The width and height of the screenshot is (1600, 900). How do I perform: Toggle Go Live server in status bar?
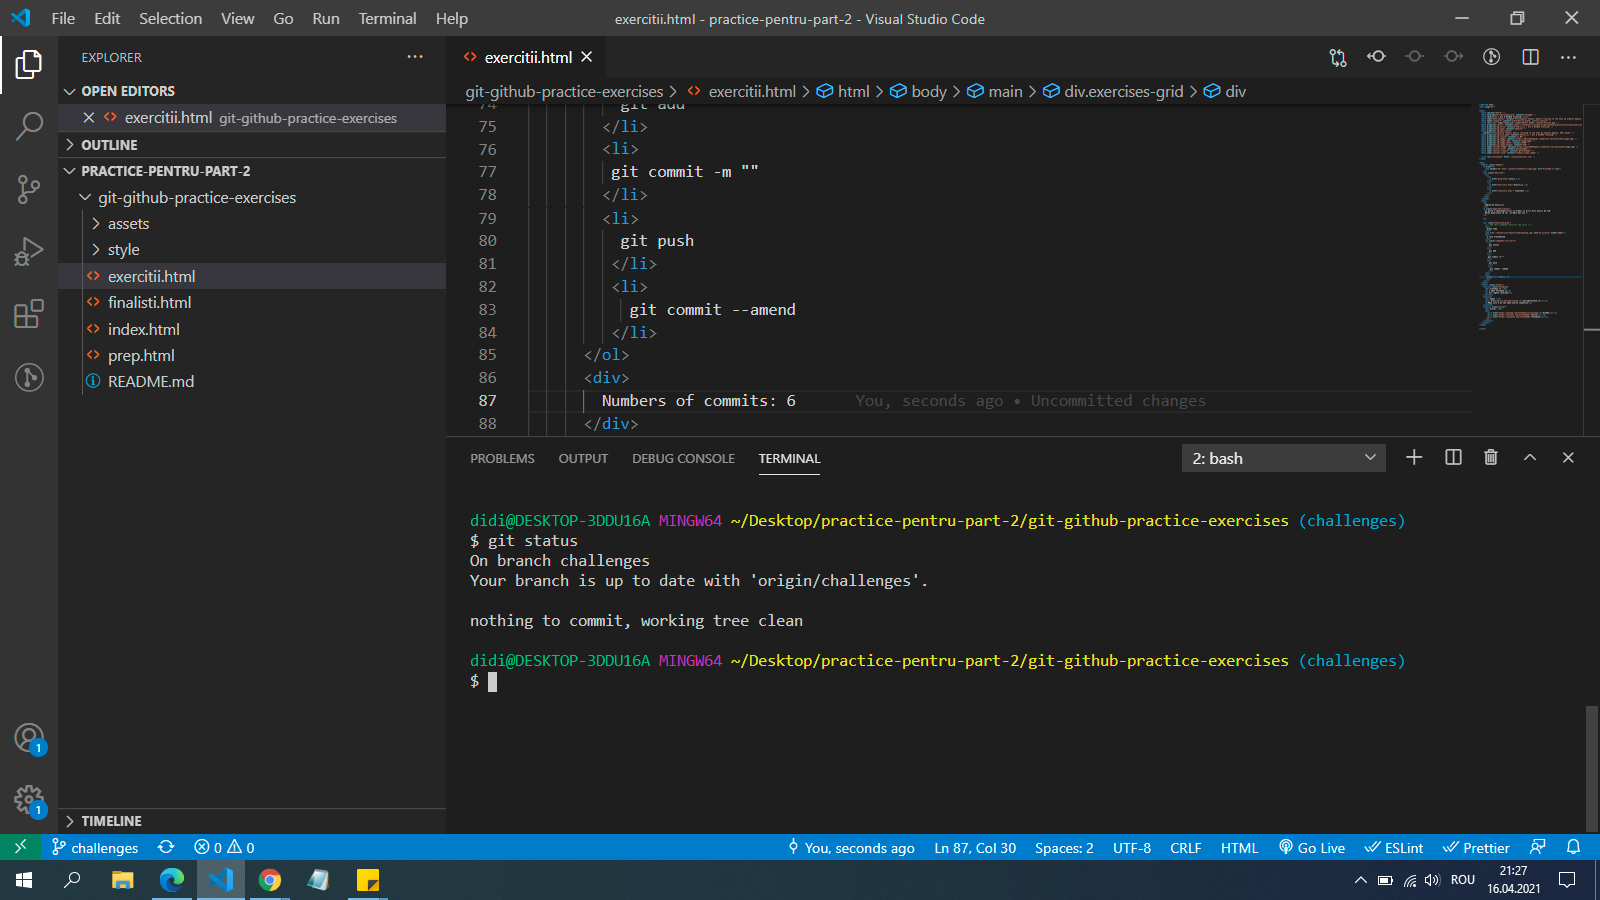(1311, 848)
